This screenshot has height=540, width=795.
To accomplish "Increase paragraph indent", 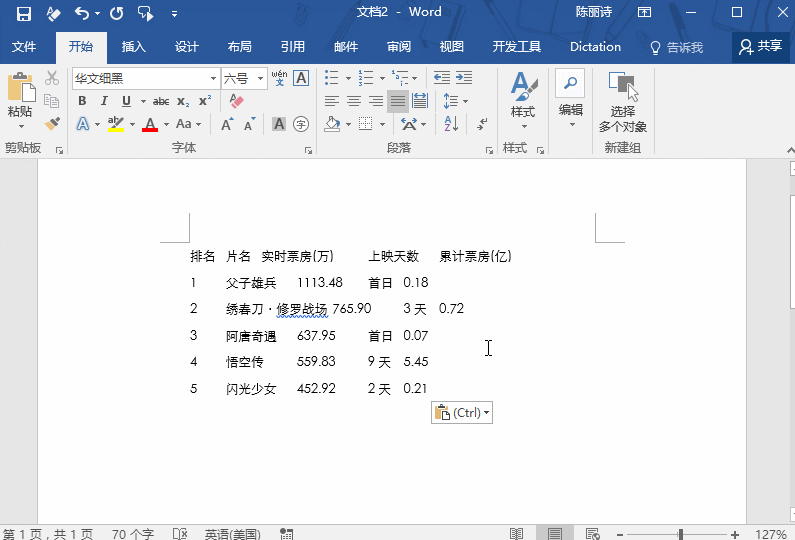I will (464, 78).
